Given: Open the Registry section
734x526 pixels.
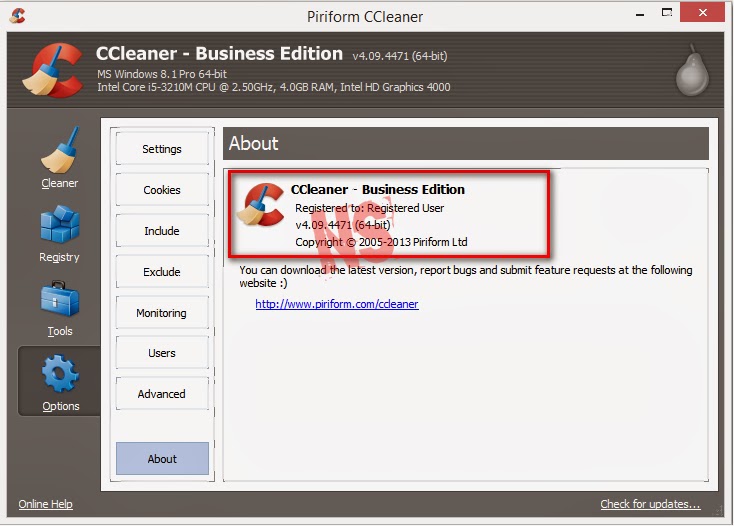Looking at the screenshot, I should 59,234.
